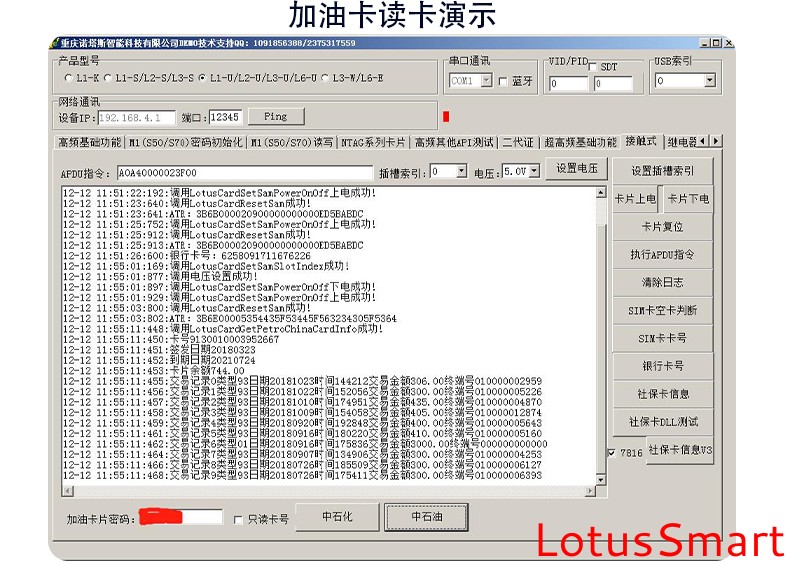Select the L1-K product model radio
Viewport: 790px width, 565px height.
point(69,78)
